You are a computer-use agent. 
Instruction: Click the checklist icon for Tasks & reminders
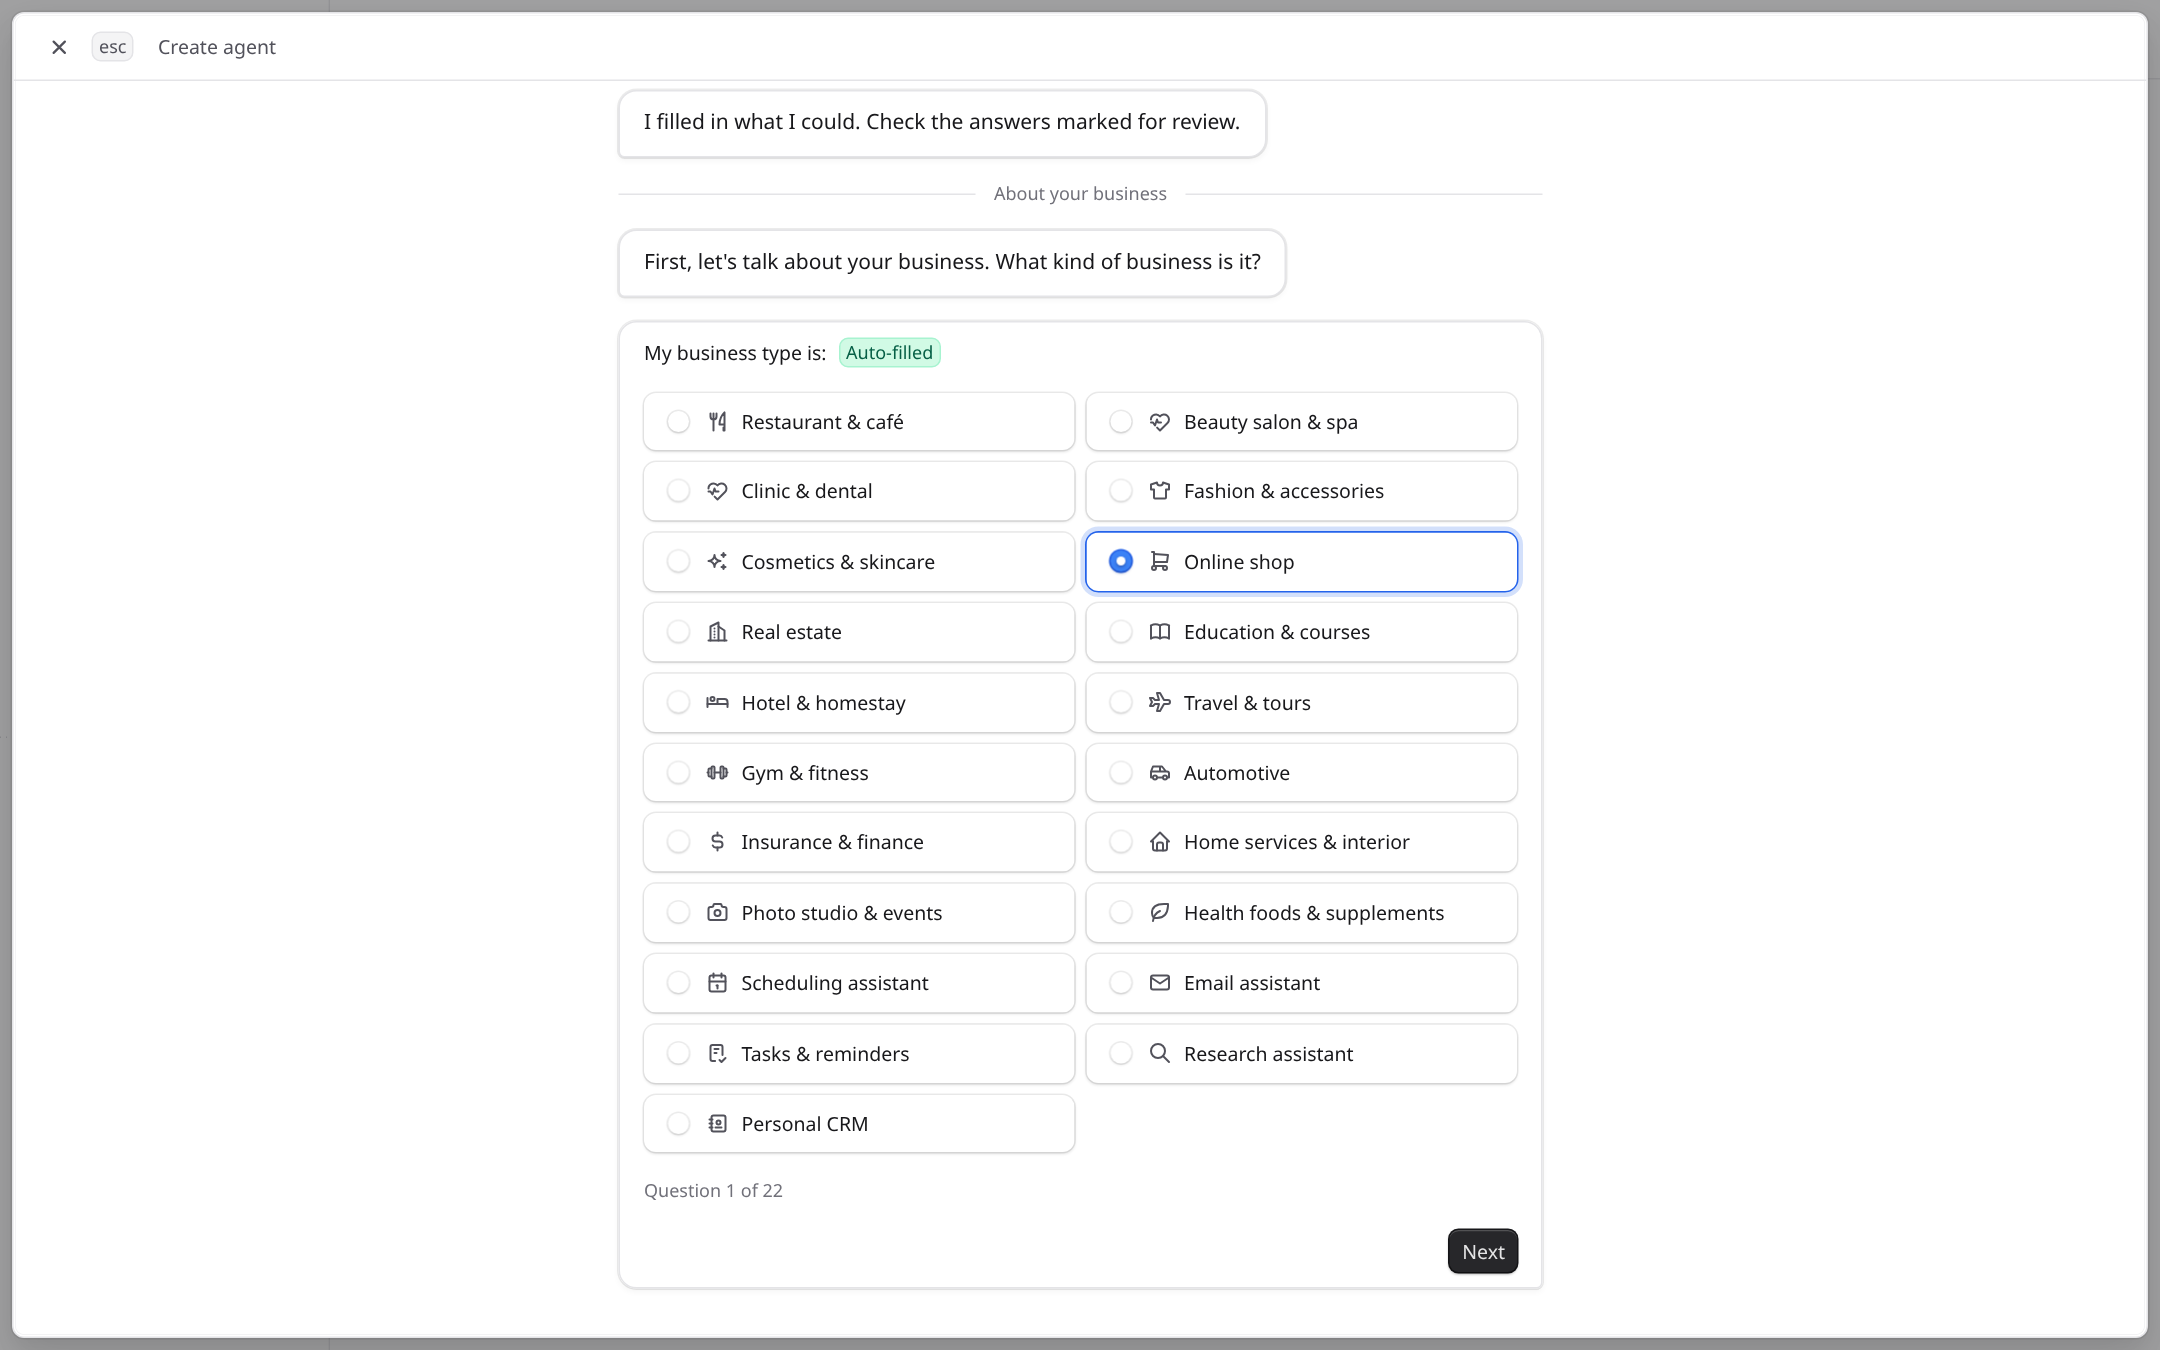tap(717, 1054)
